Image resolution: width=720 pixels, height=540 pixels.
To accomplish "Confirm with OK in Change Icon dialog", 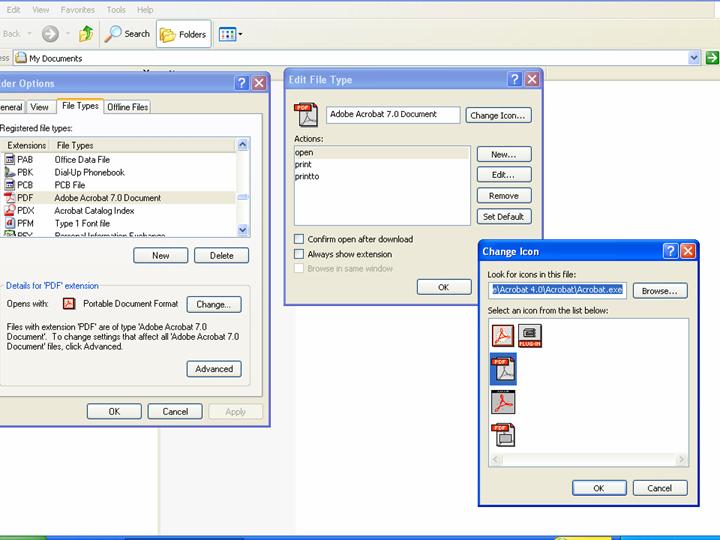I will click(599, 488).
